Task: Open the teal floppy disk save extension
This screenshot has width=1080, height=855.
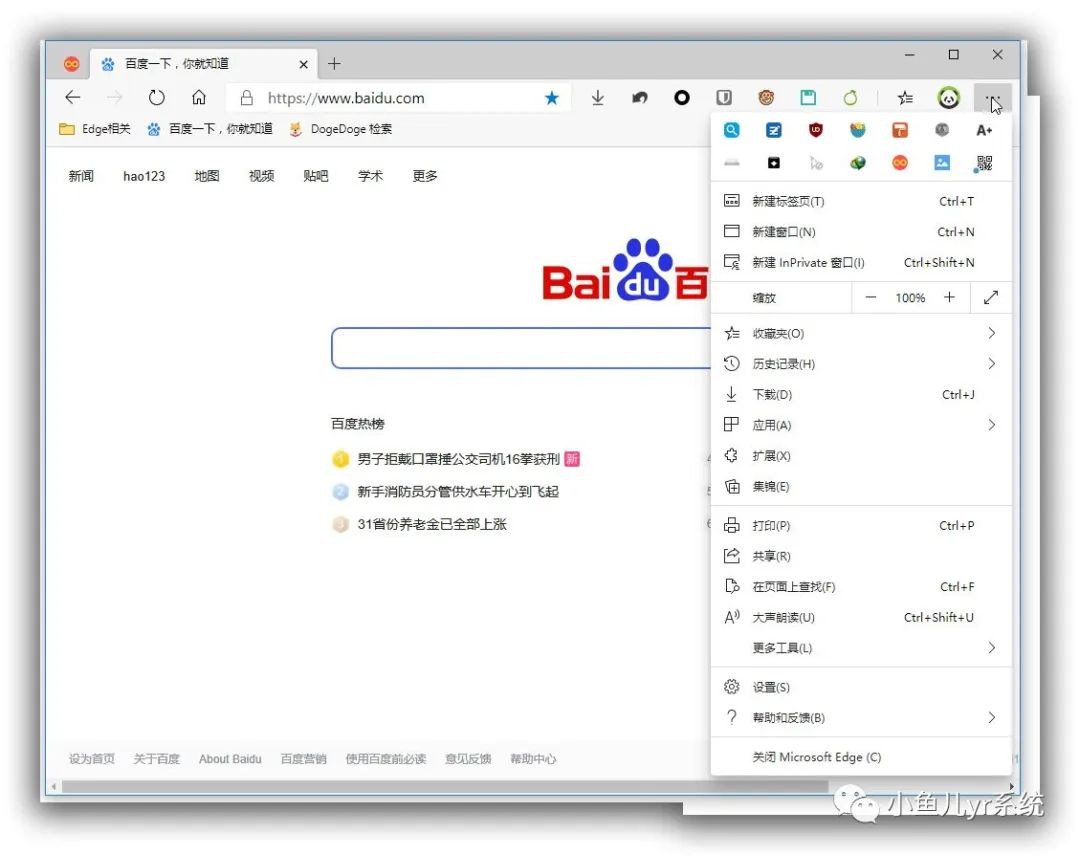Action: click(808, 98)
